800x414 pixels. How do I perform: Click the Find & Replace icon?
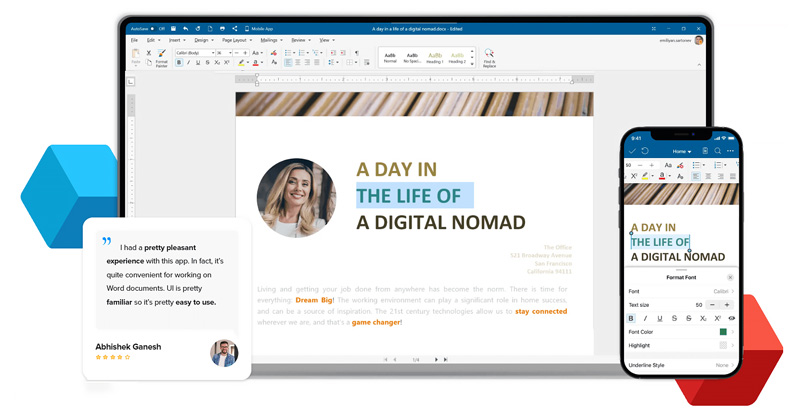tap(489, 58)
